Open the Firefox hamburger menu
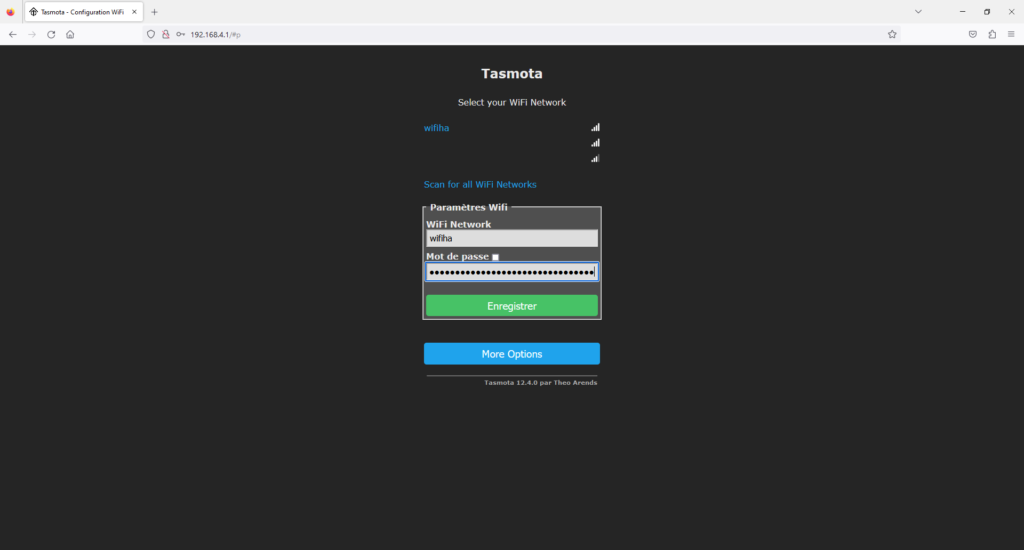Image resolution: width=1024 pixels, height=550 pixels. click(x=1011, y=35)
